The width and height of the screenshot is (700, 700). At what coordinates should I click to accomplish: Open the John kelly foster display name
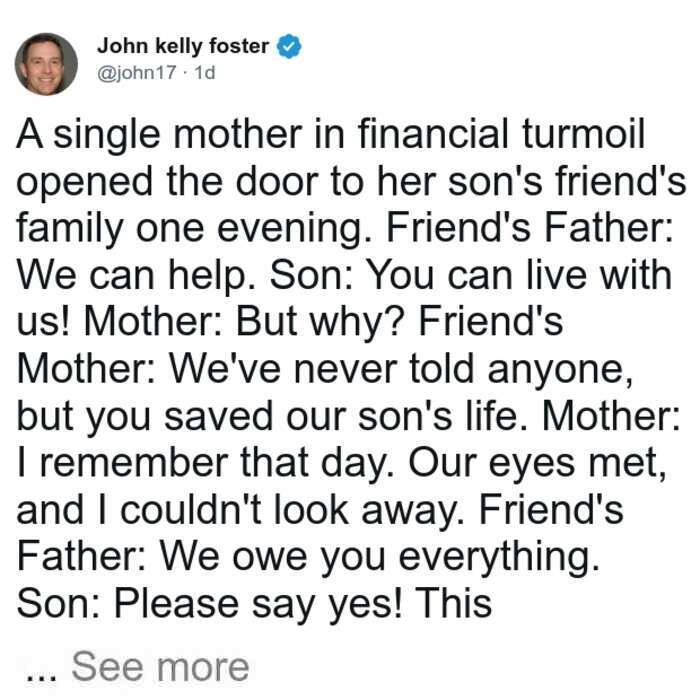(x=183, y=46)
